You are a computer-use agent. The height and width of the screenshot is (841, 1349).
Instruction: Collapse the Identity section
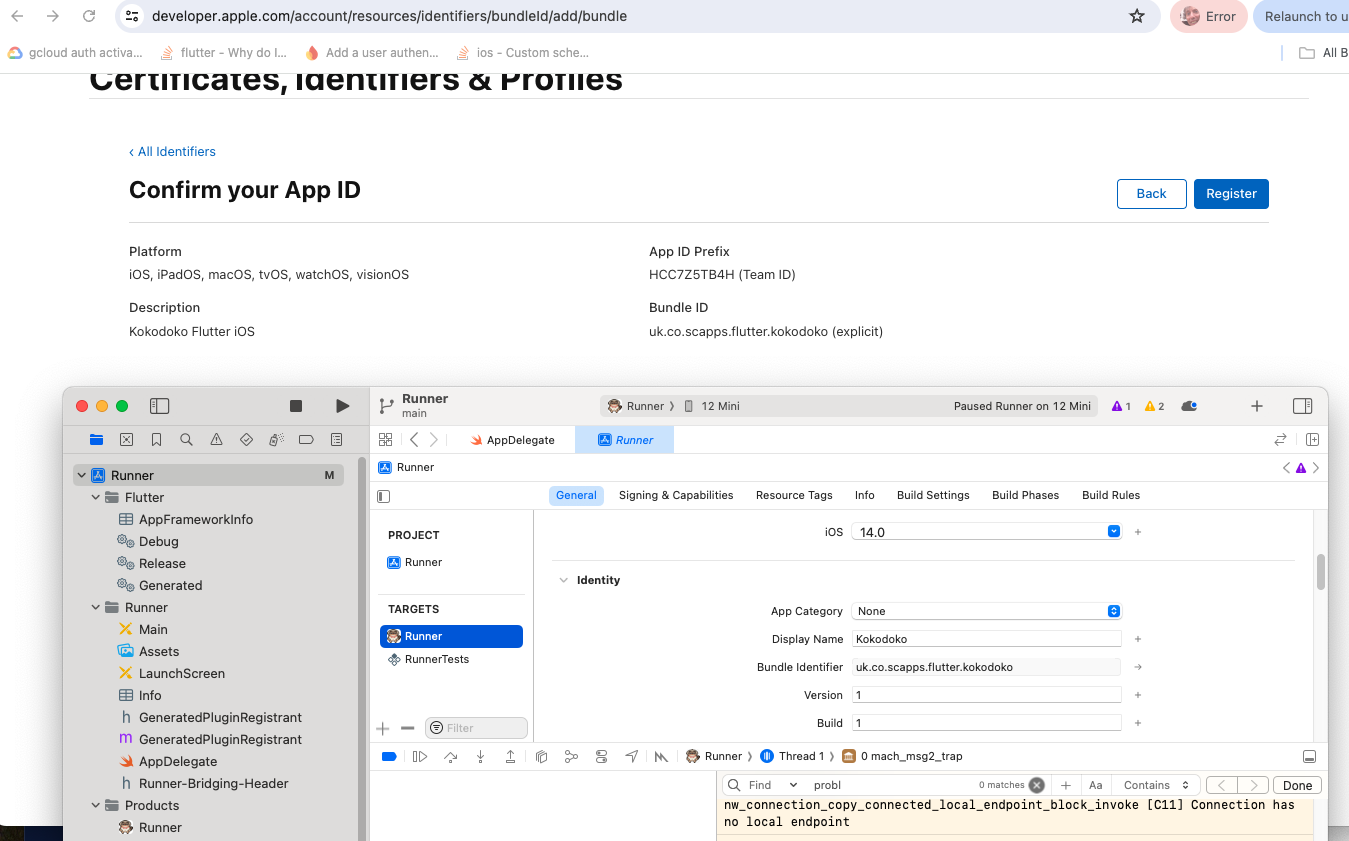564,580
